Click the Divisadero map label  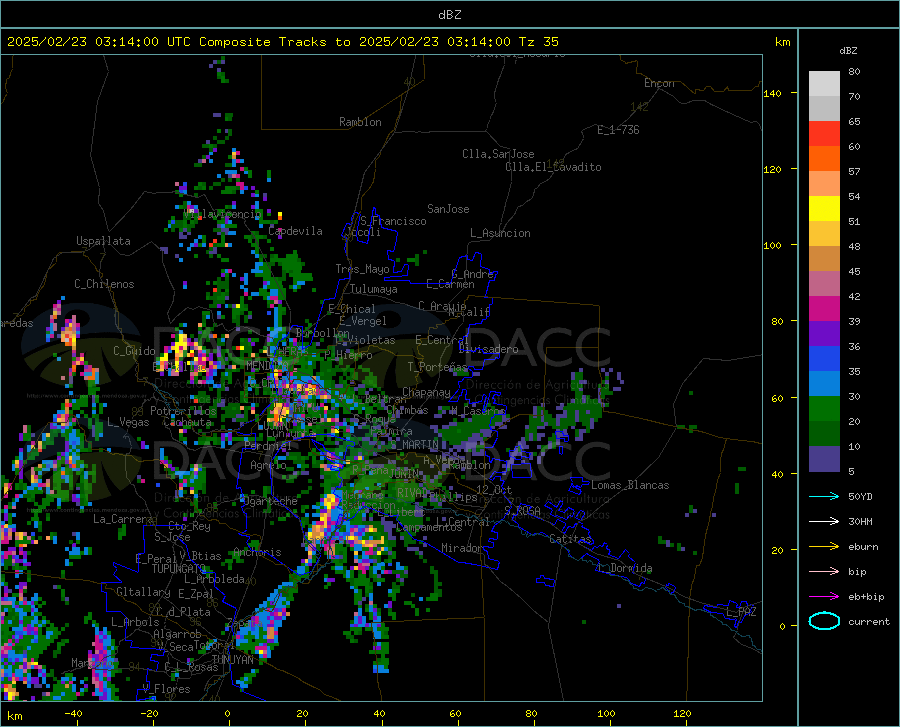488,349
